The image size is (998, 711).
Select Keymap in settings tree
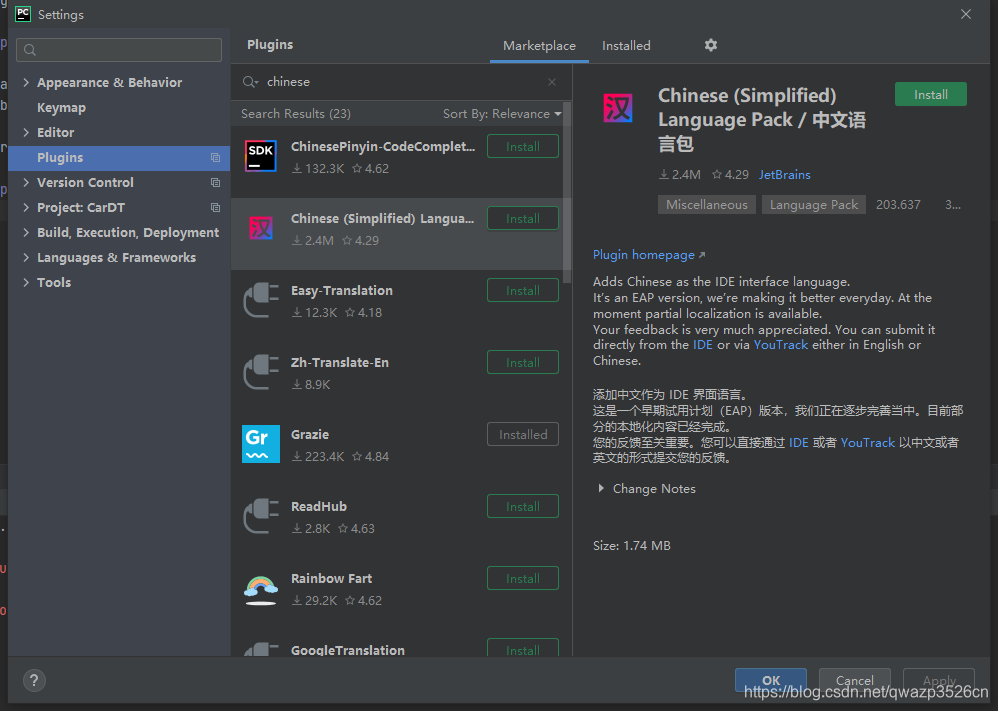61,108
